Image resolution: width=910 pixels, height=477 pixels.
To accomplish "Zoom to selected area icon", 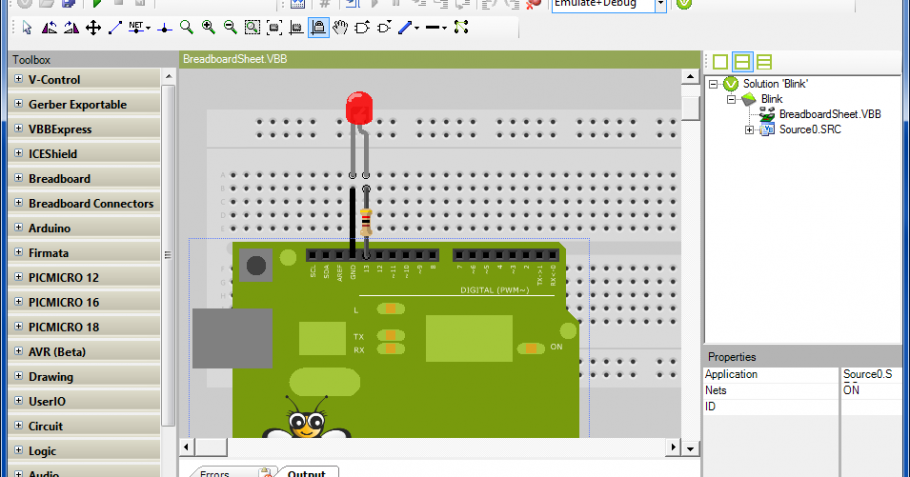I will [252, 27].
